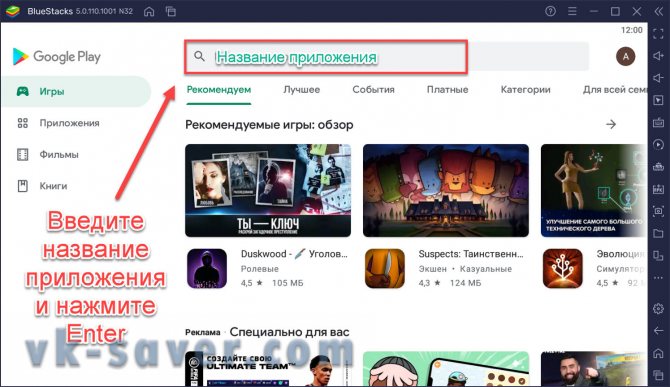This screenshot has width=670, height=387.
Task: Open BlueStacks settings gear icon
Action: 658,308
